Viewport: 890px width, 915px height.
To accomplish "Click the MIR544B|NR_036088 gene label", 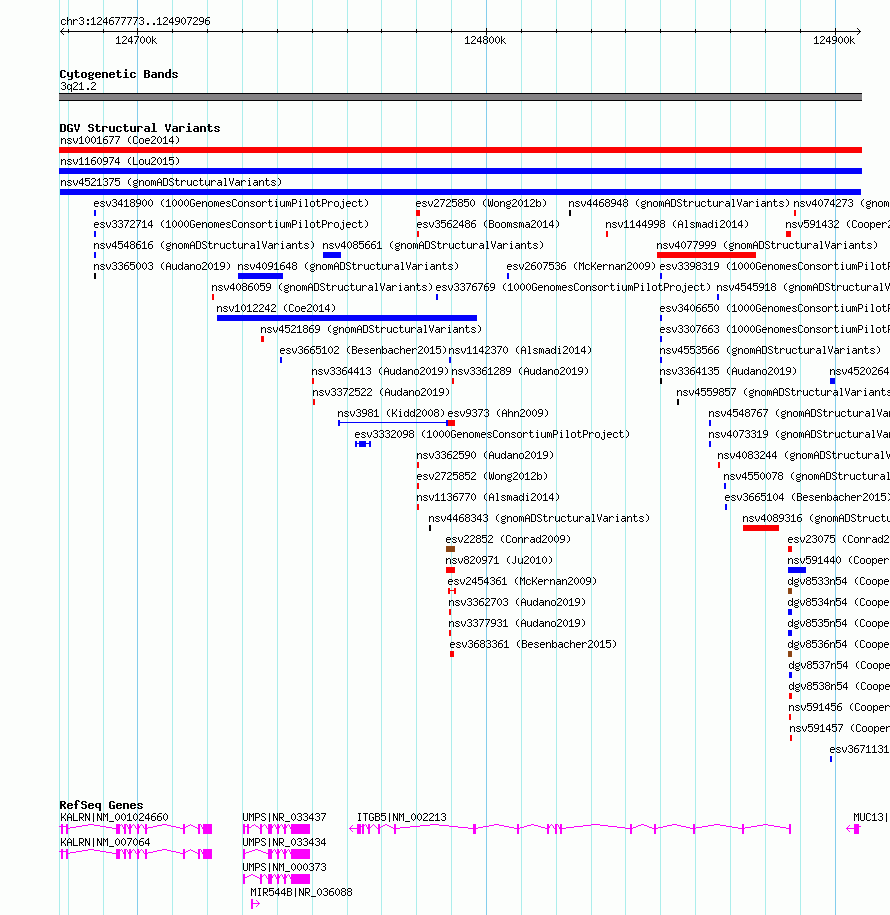I will coord(301,892).
